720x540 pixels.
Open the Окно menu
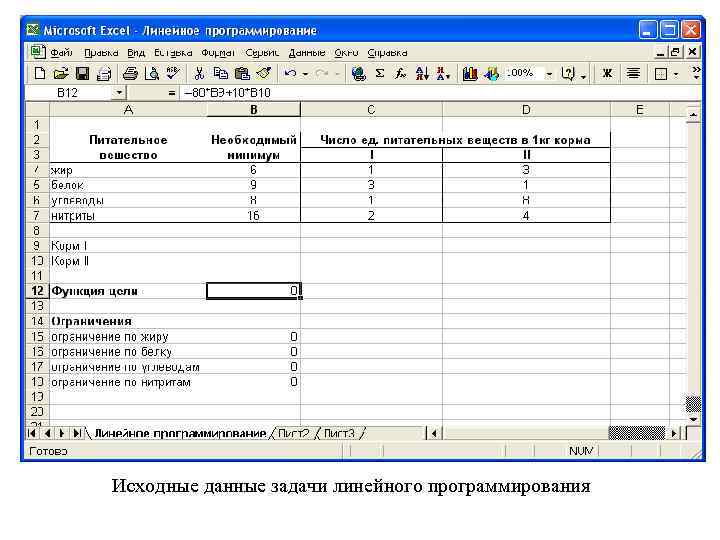(x=346, y=53)
